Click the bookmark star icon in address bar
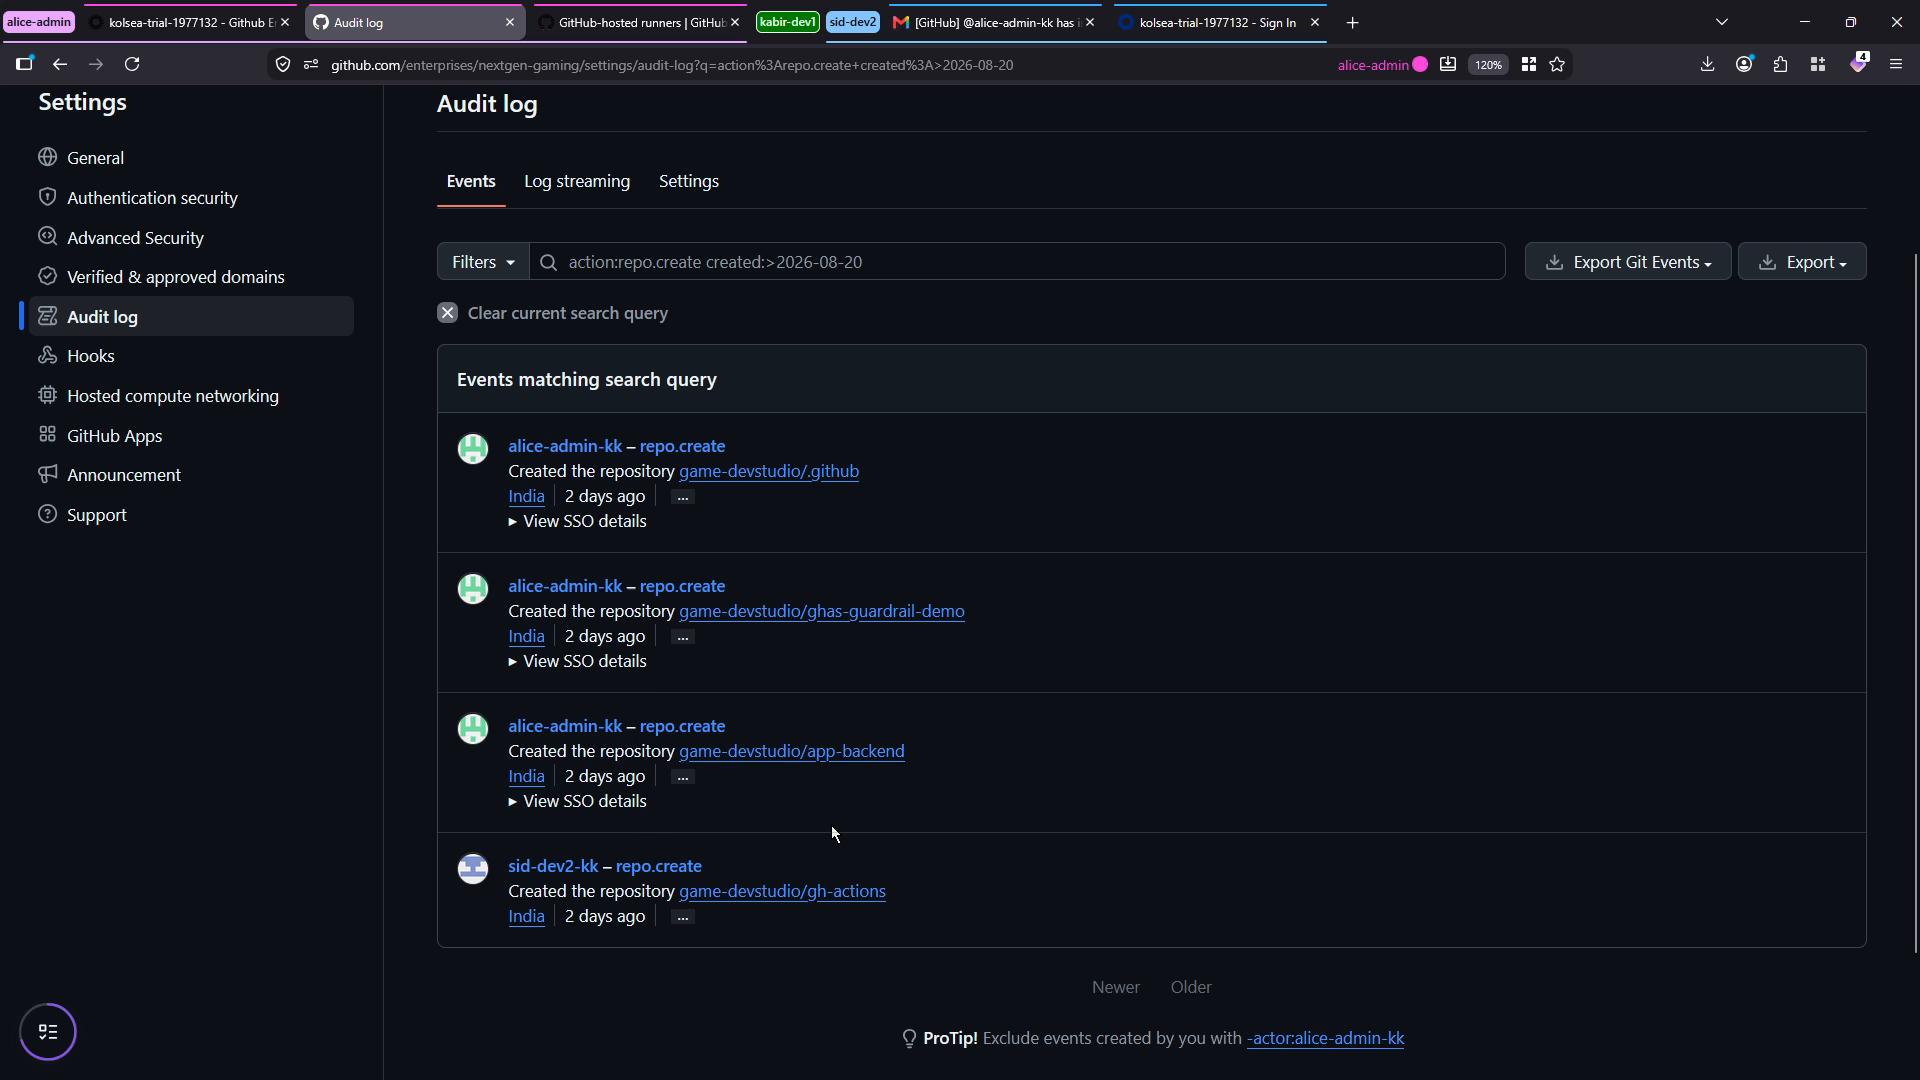The height and width of the screenshot is (1080, 1920). pyautogui.click(x=1557, y=65)
